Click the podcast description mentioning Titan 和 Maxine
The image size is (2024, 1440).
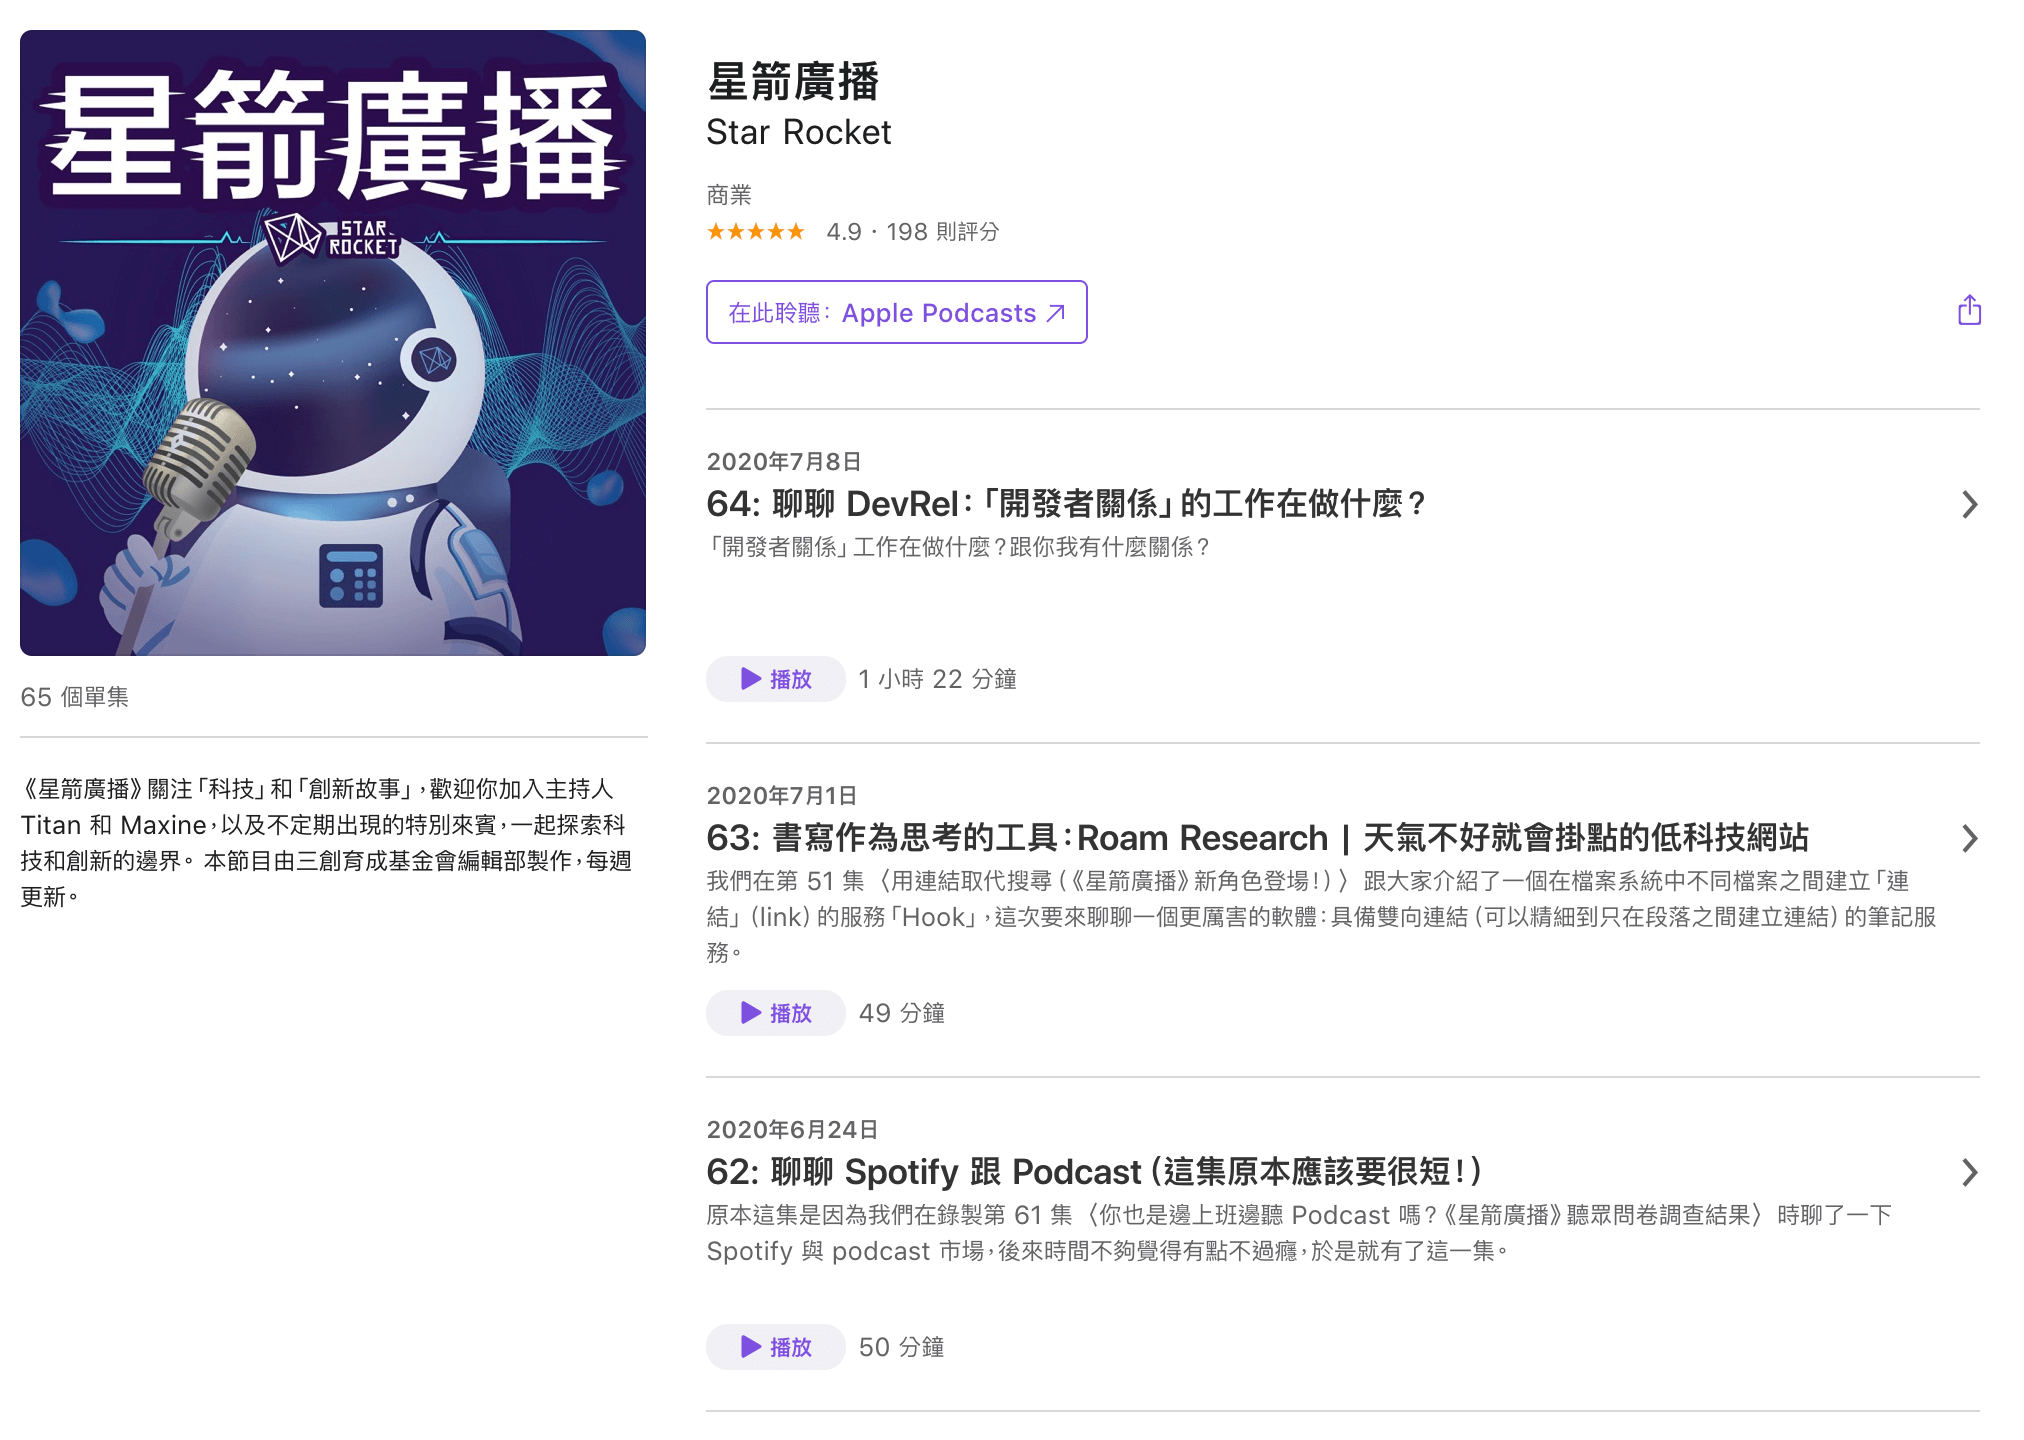pos(327,842)
